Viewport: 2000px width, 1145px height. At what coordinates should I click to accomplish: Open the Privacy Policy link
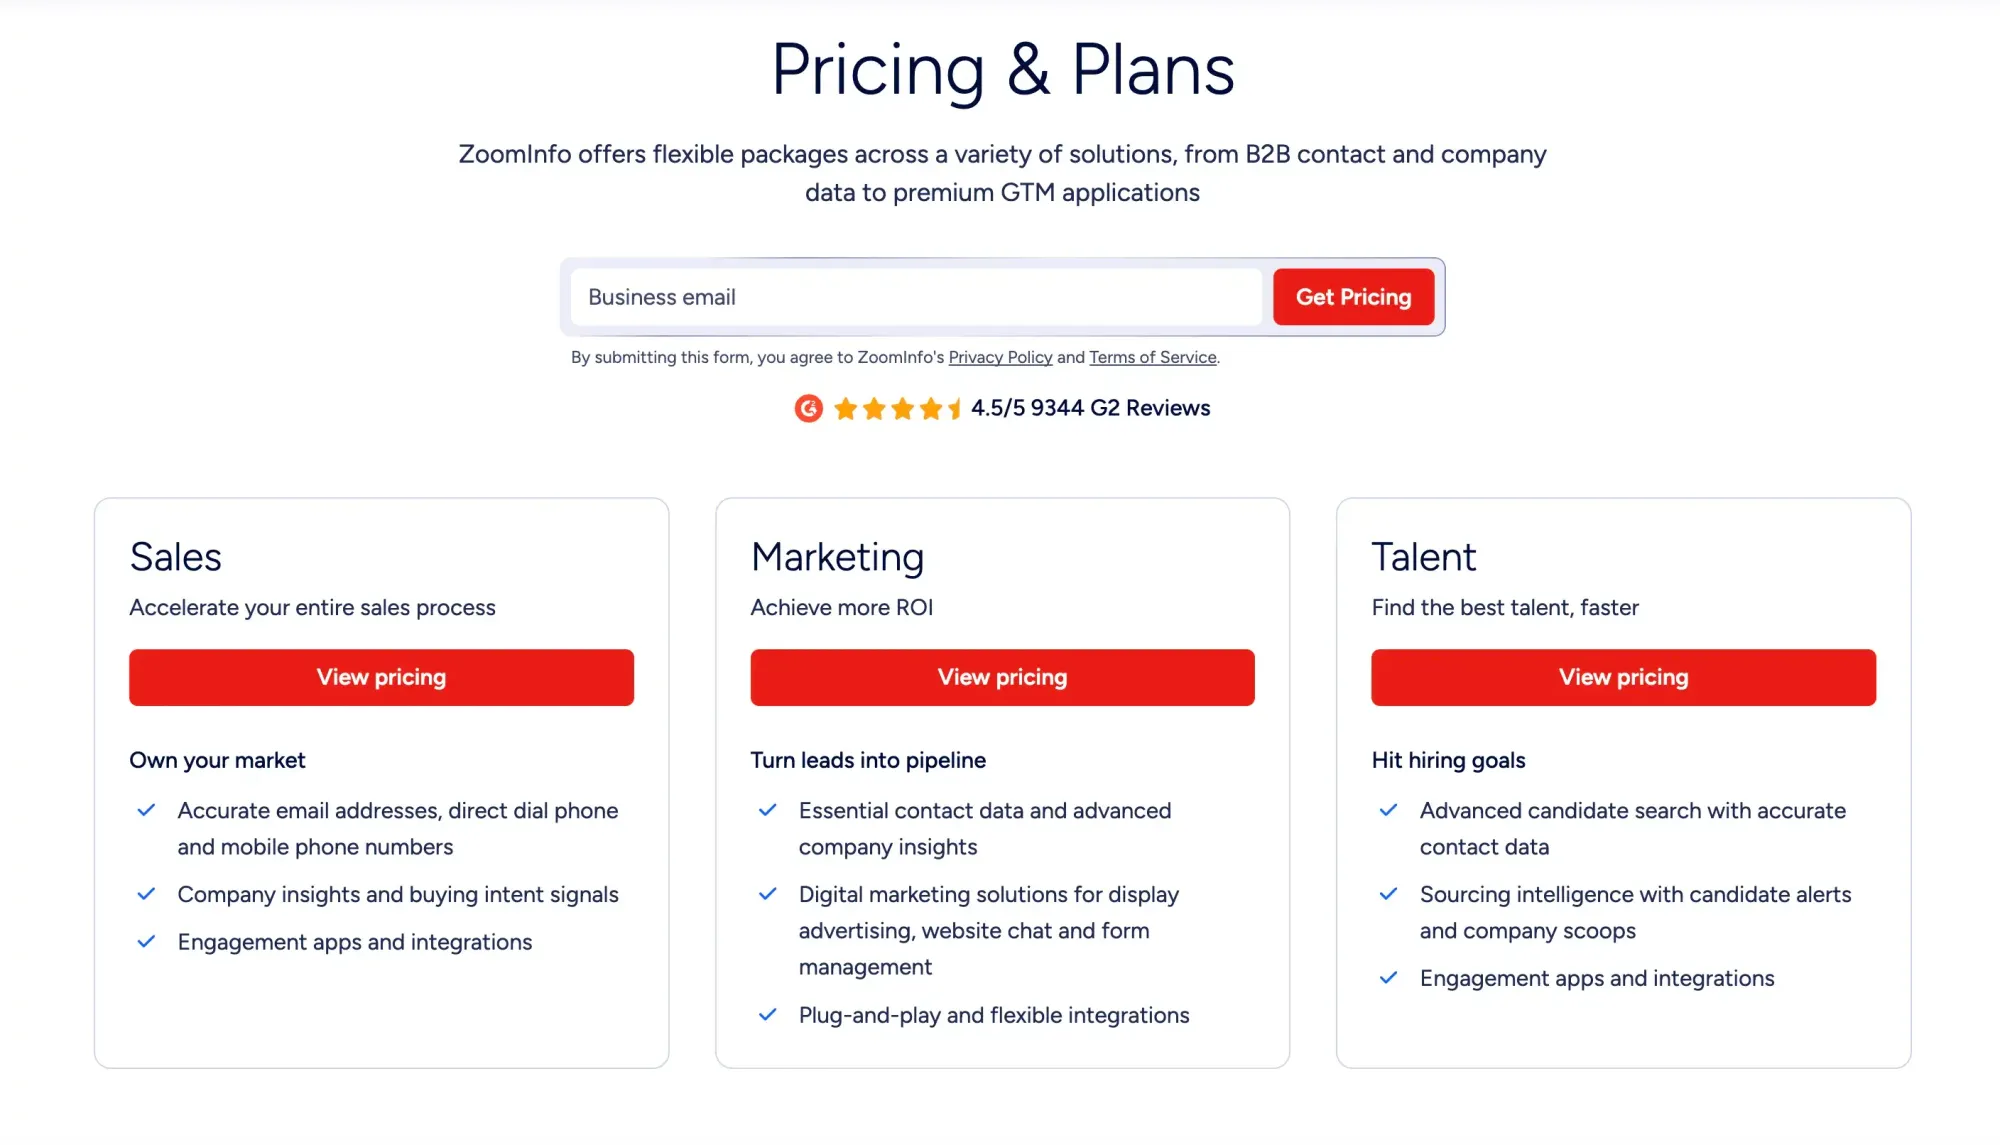click(1000, 357)
